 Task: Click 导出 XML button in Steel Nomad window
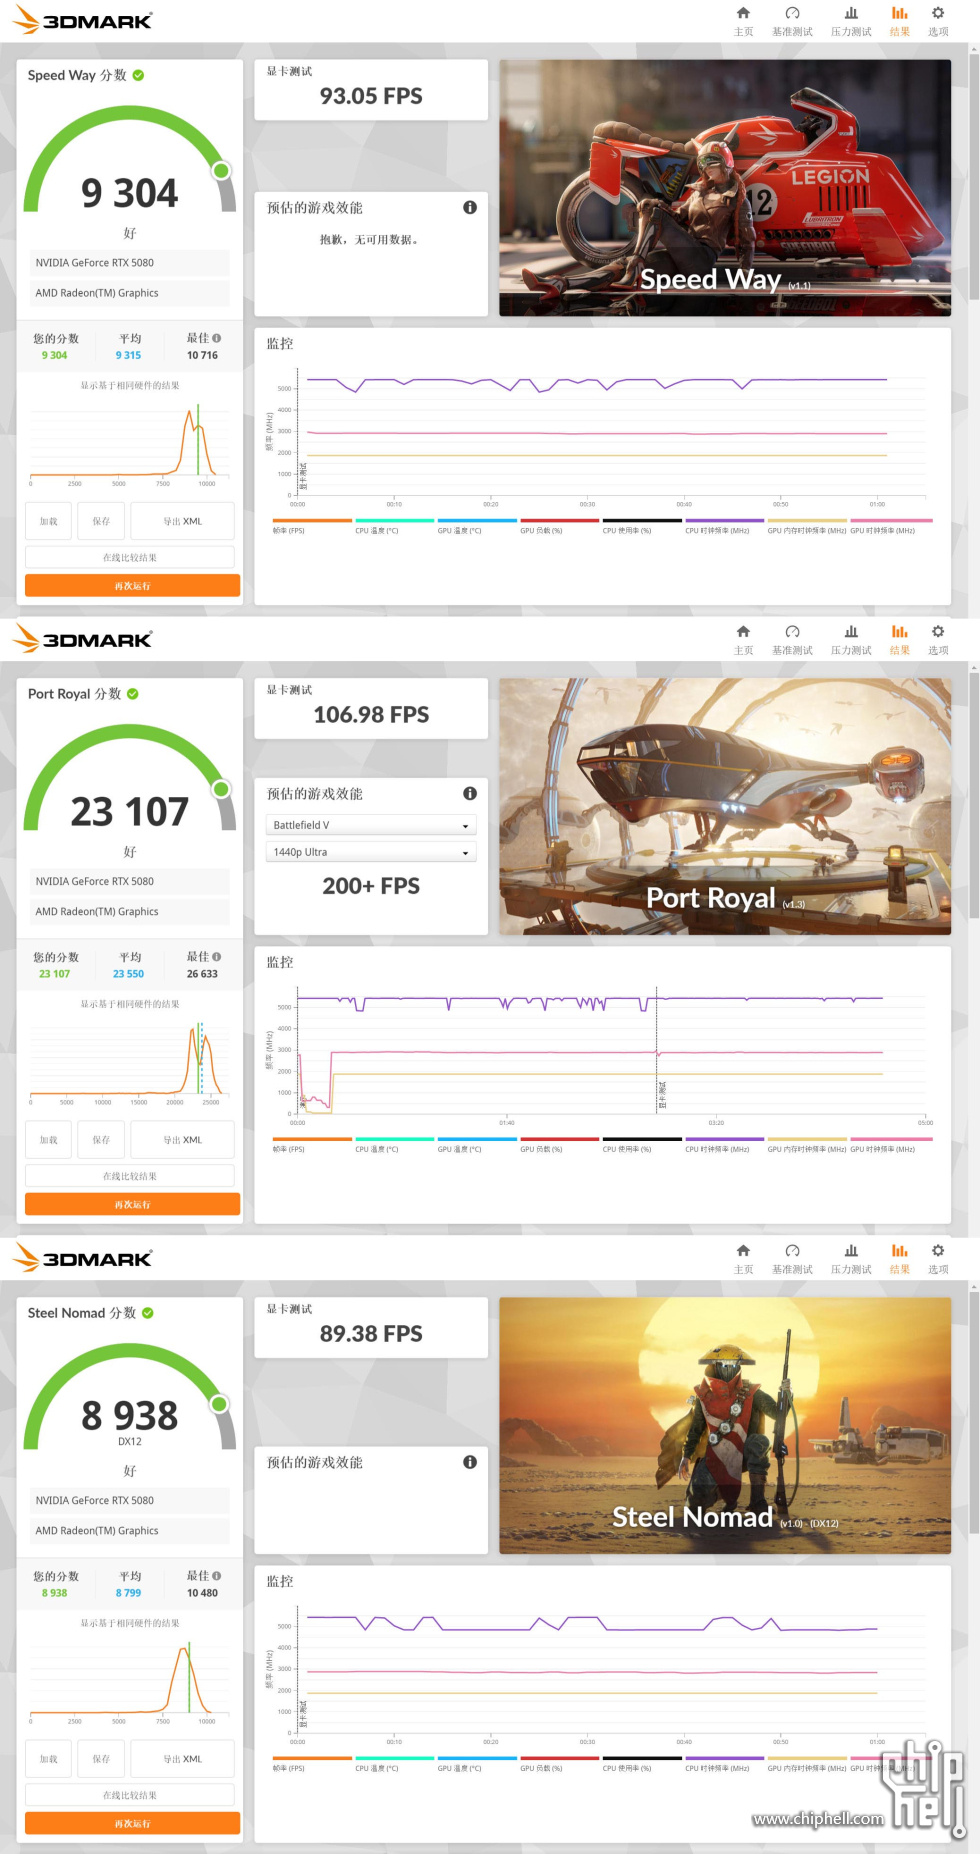point(183,1759)
